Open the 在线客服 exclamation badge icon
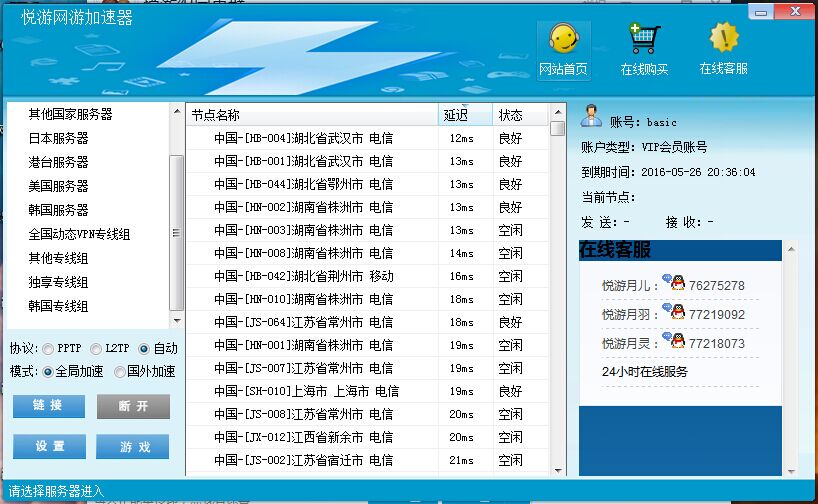Screen dimensions: 818x504 click(x=723, y=39)
